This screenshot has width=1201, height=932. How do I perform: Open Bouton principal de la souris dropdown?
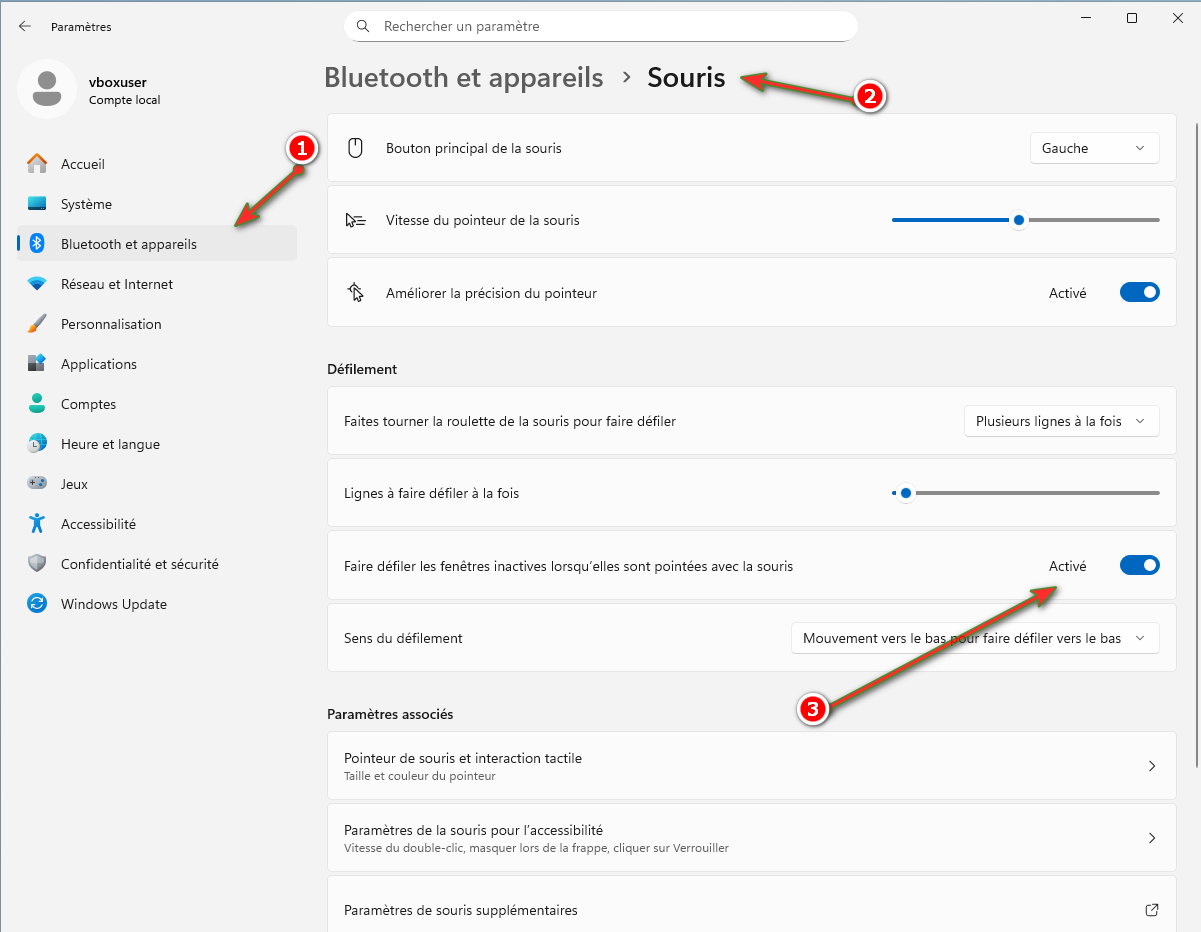click(x=1094, y=148)
